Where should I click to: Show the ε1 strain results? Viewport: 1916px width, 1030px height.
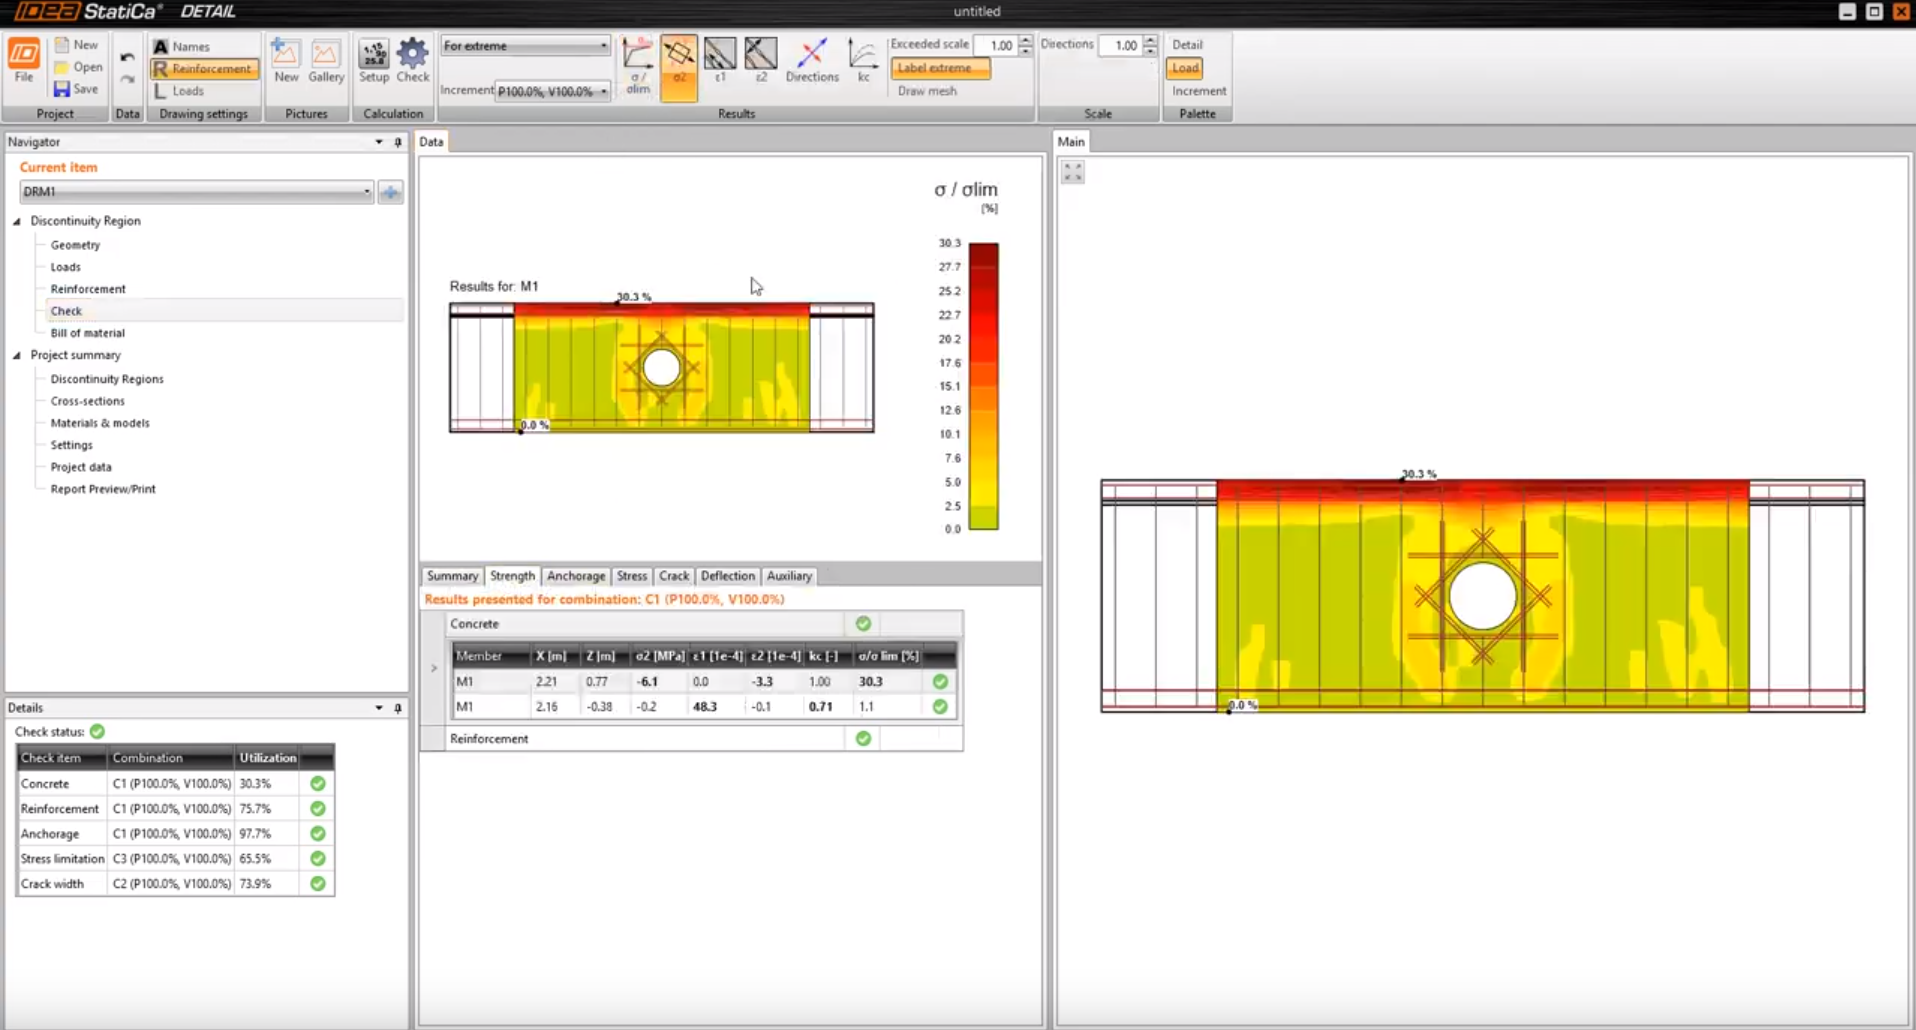point(720,61)
